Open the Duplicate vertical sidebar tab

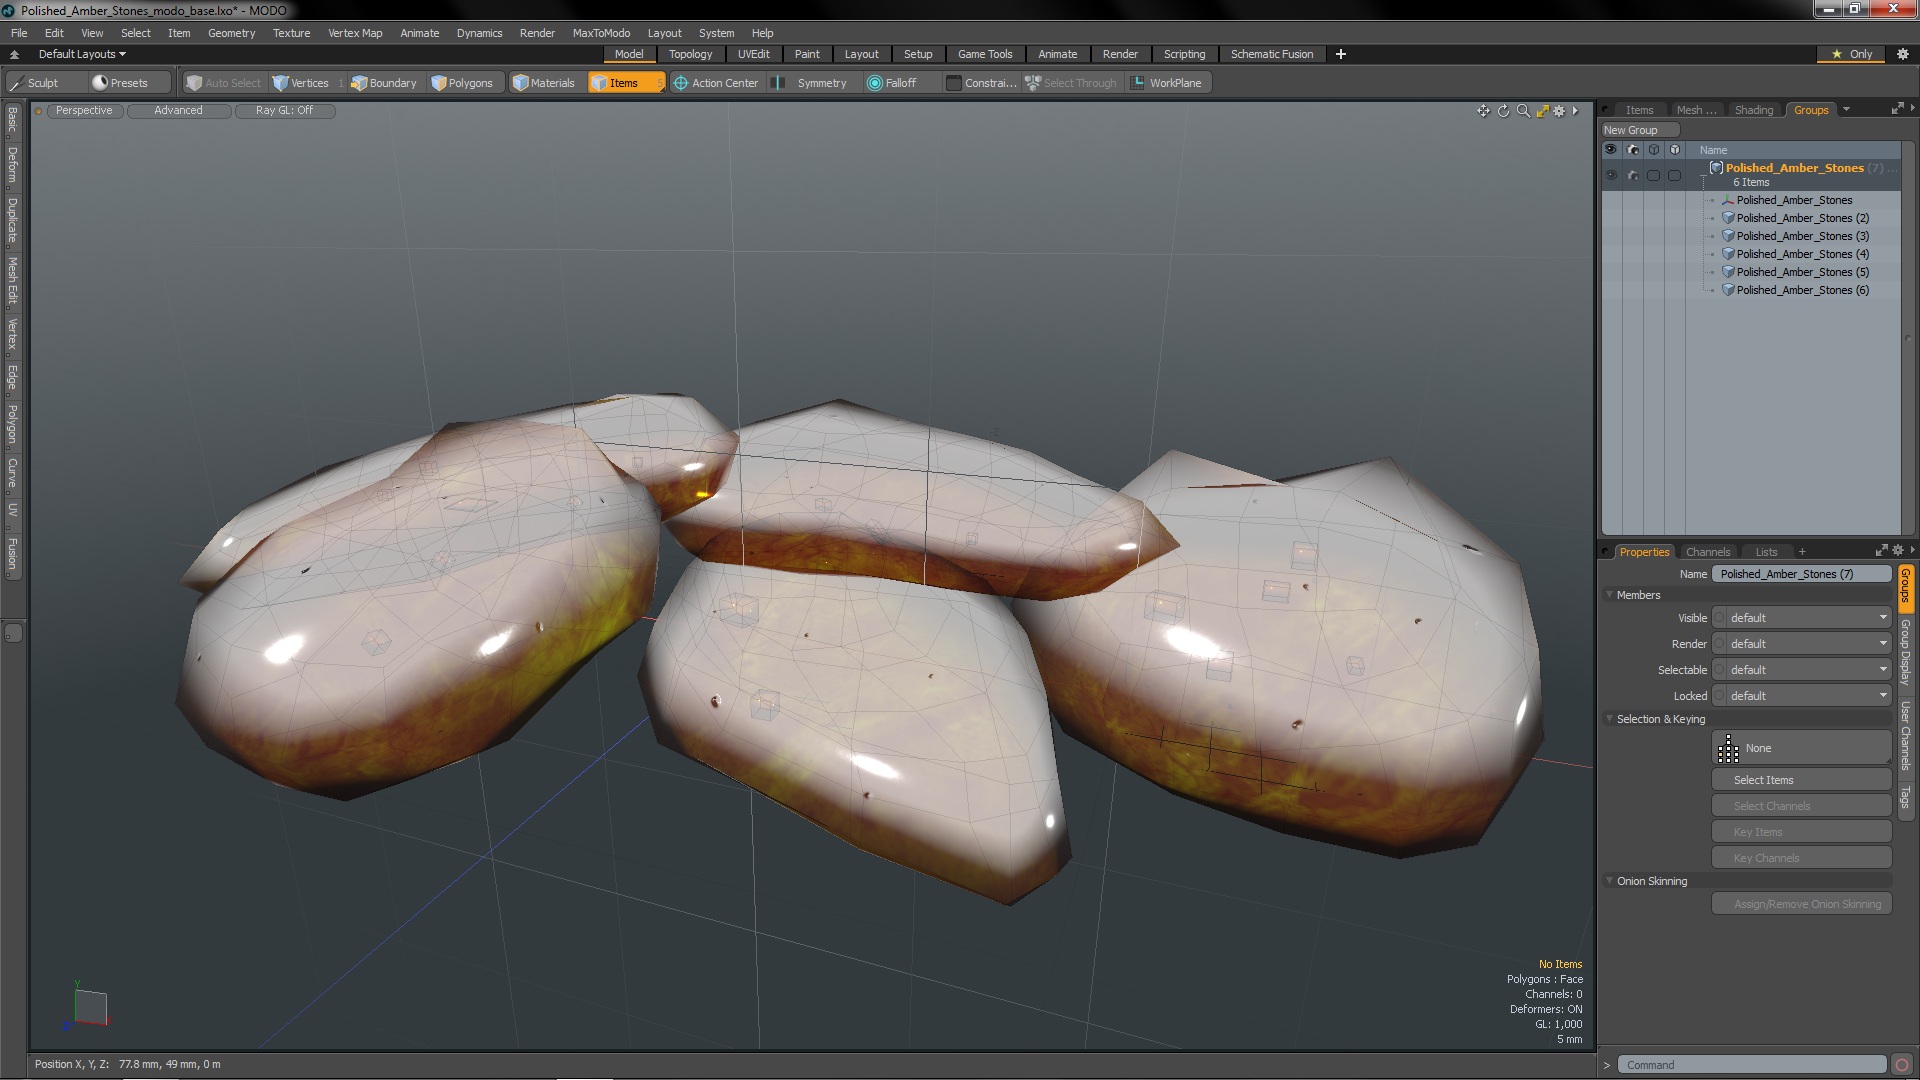pos(12,221)
